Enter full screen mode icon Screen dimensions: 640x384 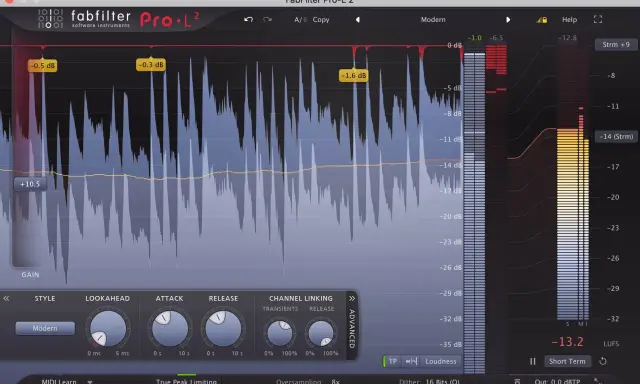click(x=598, y=19)
